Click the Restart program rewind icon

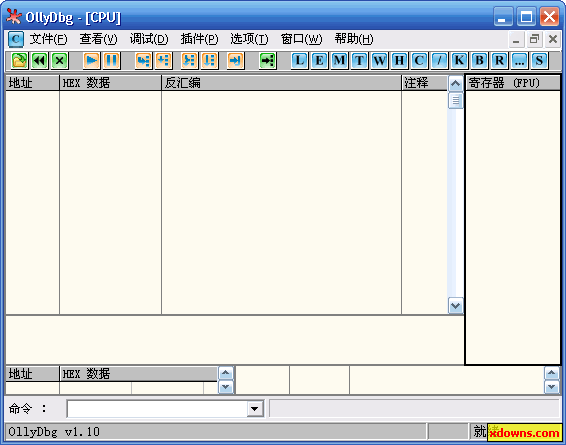click(x=39, y=61)
